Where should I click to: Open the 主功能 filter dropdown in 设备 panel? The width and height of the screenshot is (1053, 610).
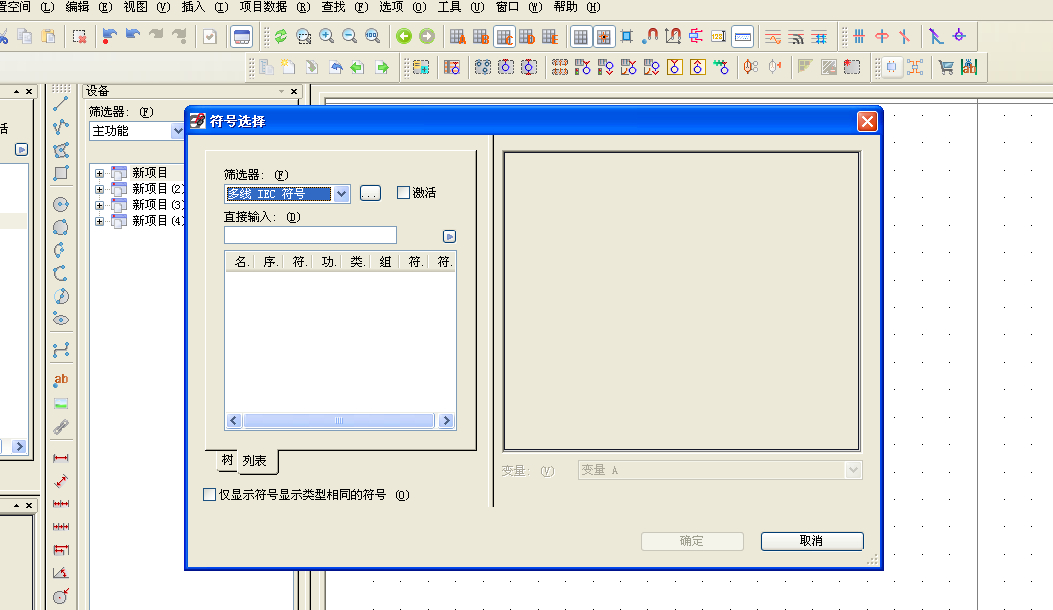point(177,131)
